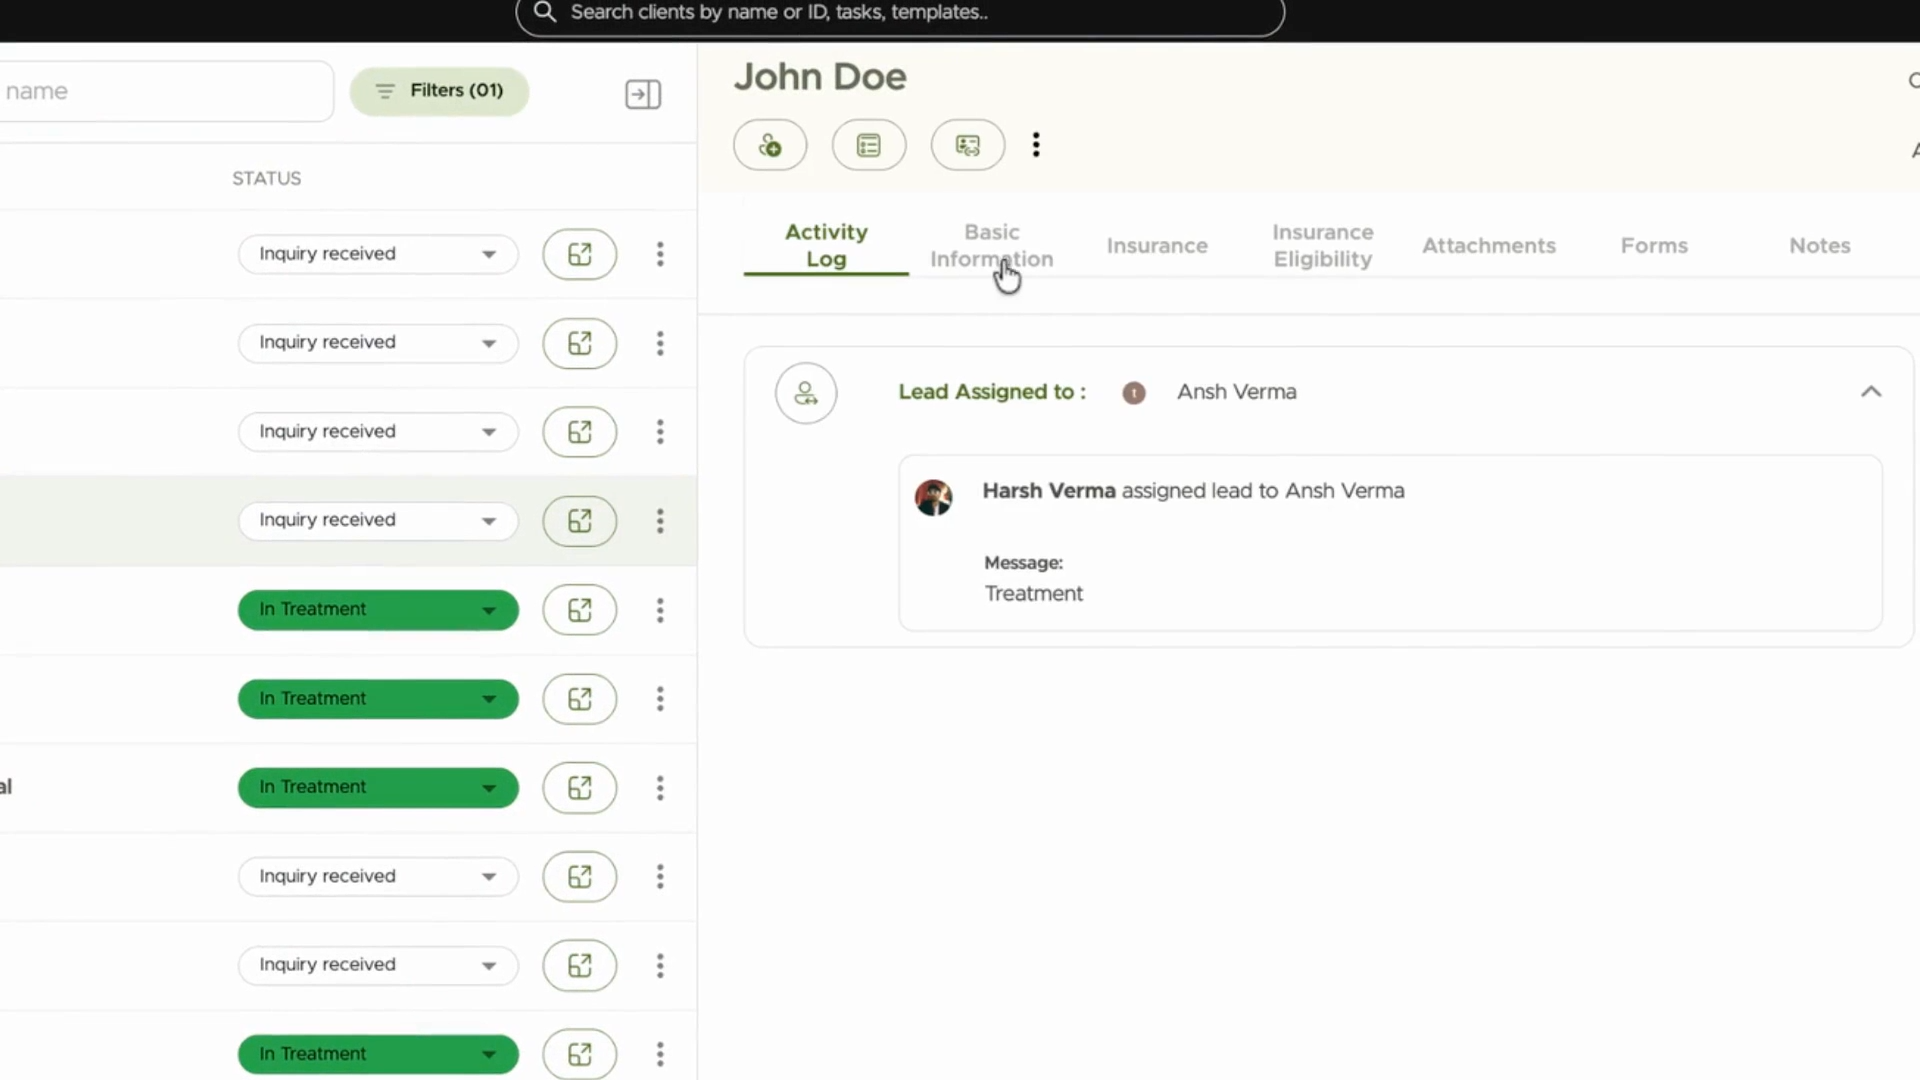This screenshot has width=1920, height=1080.
Task: Focus the search clients input field
Action: coord(900,14)
